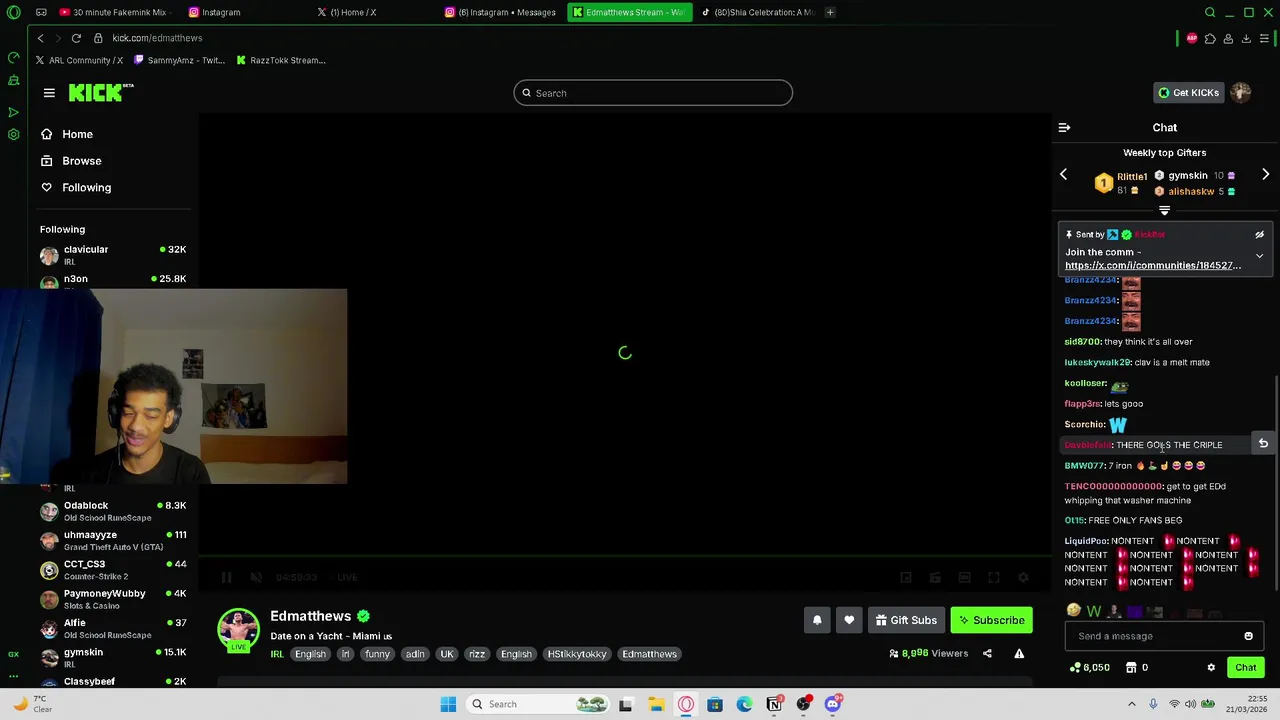
Task: Open the x.com communities link in pinned message
Action: click(x=1153, y=266)
